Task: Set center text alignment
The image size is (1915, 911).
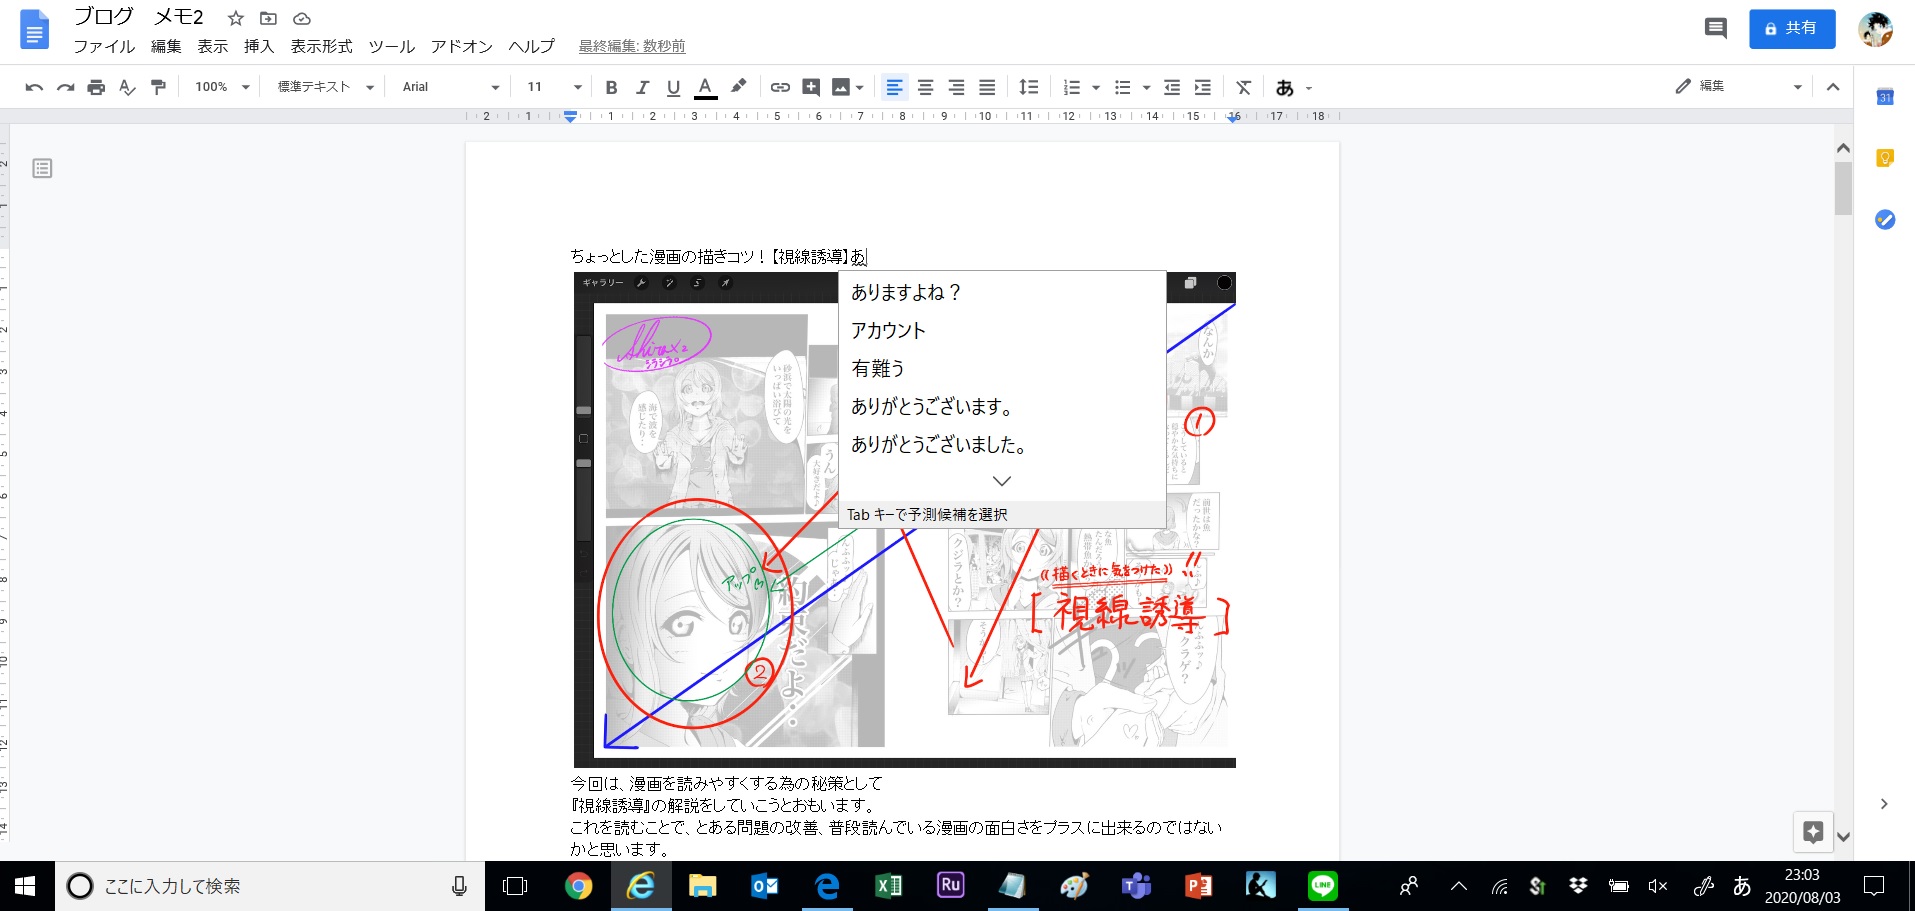Action: tap(925, 87)
